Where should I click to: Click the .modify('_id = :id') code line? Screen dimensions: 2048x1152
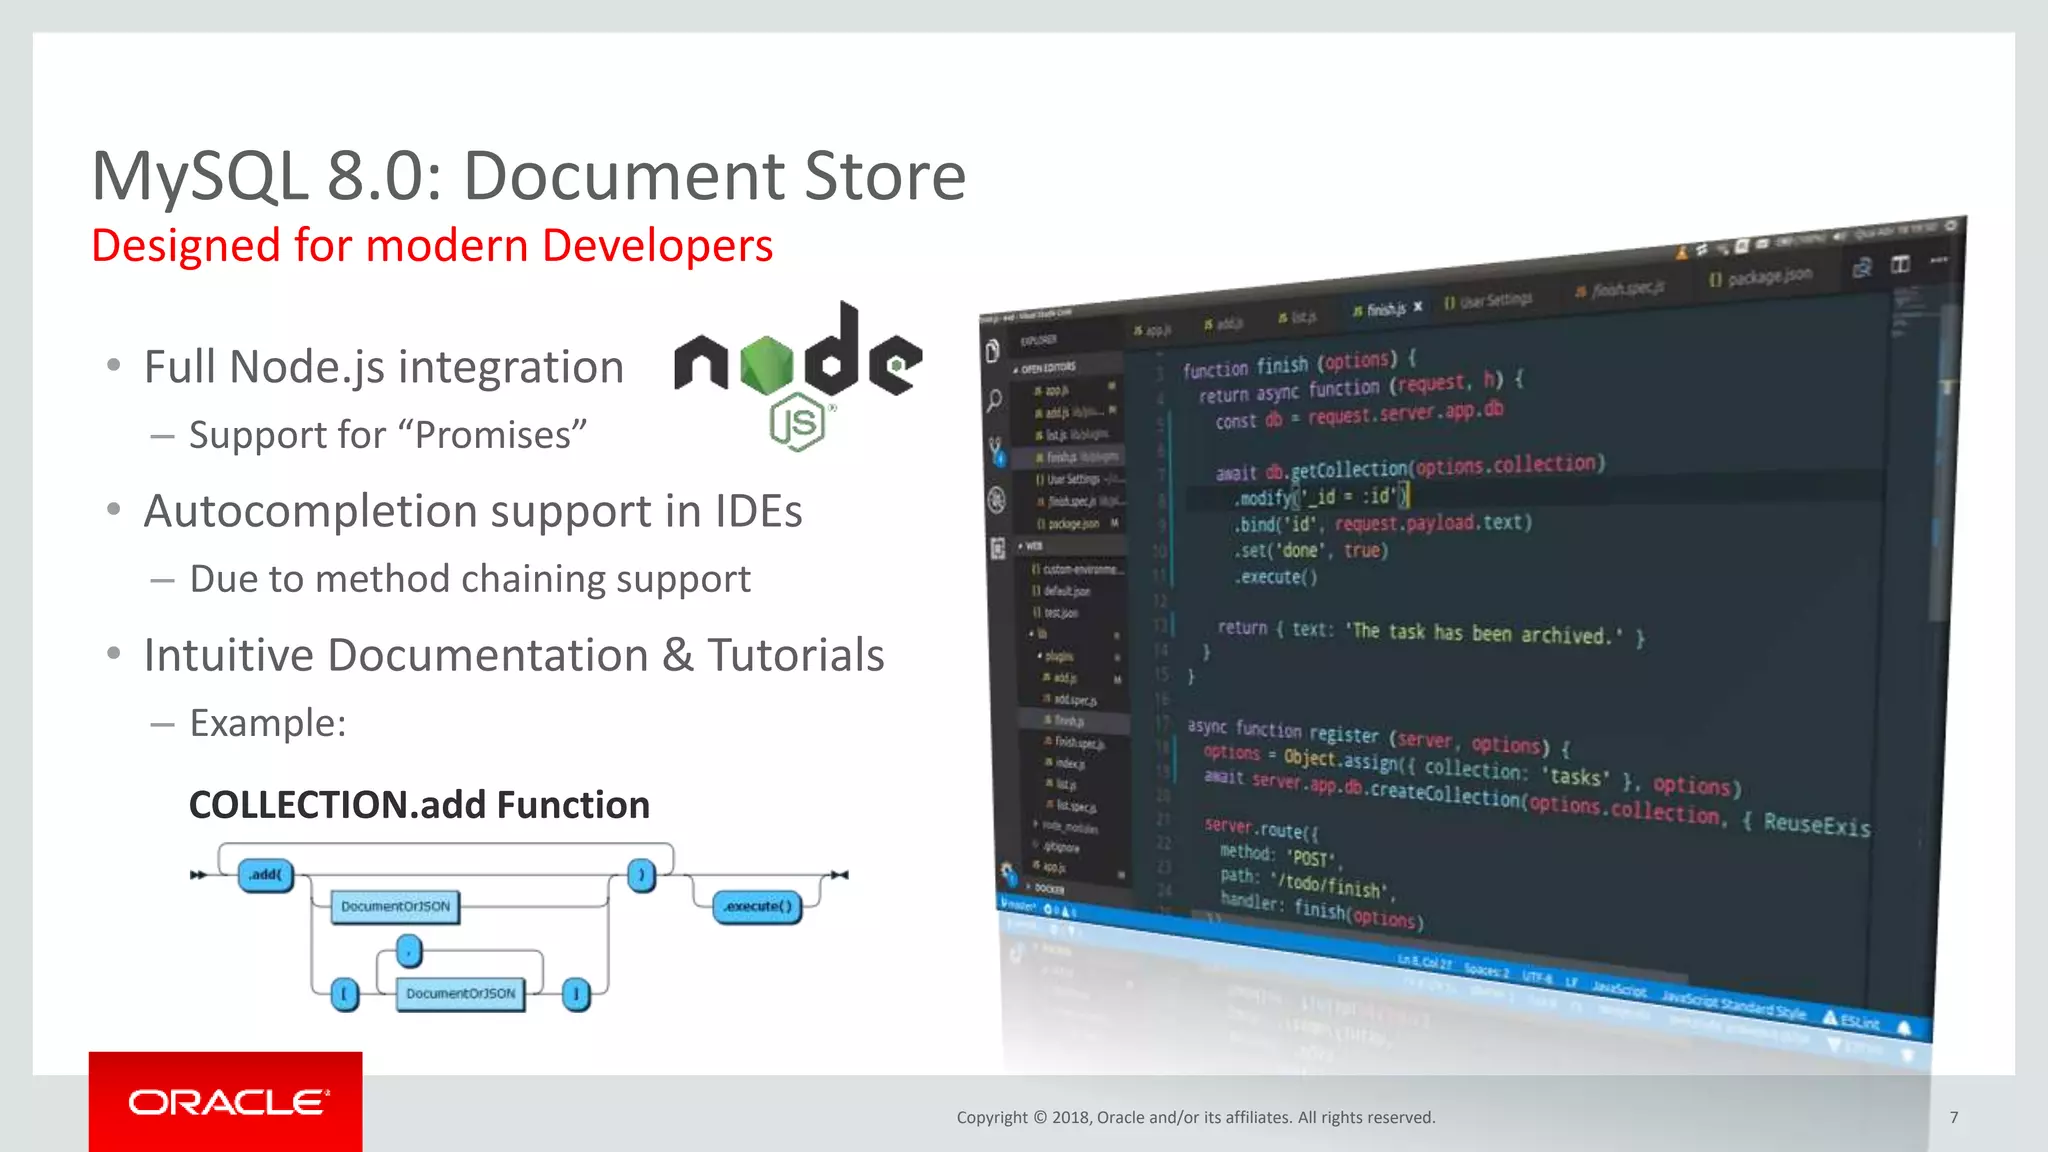point(1322,496)
